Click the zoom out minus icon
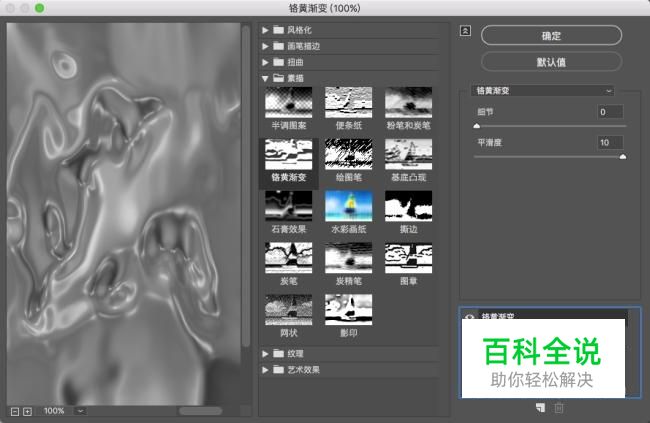The height and width of the screenshot is (423, 650). [x=15, y=411]
